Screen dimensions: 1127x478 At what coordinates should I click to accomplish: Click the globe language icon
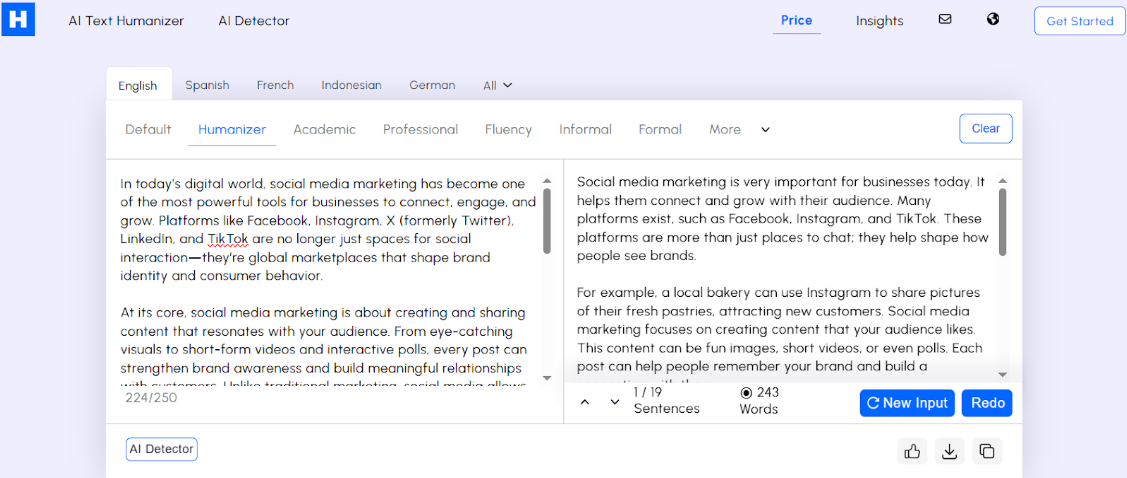click(x=993, y=19)
